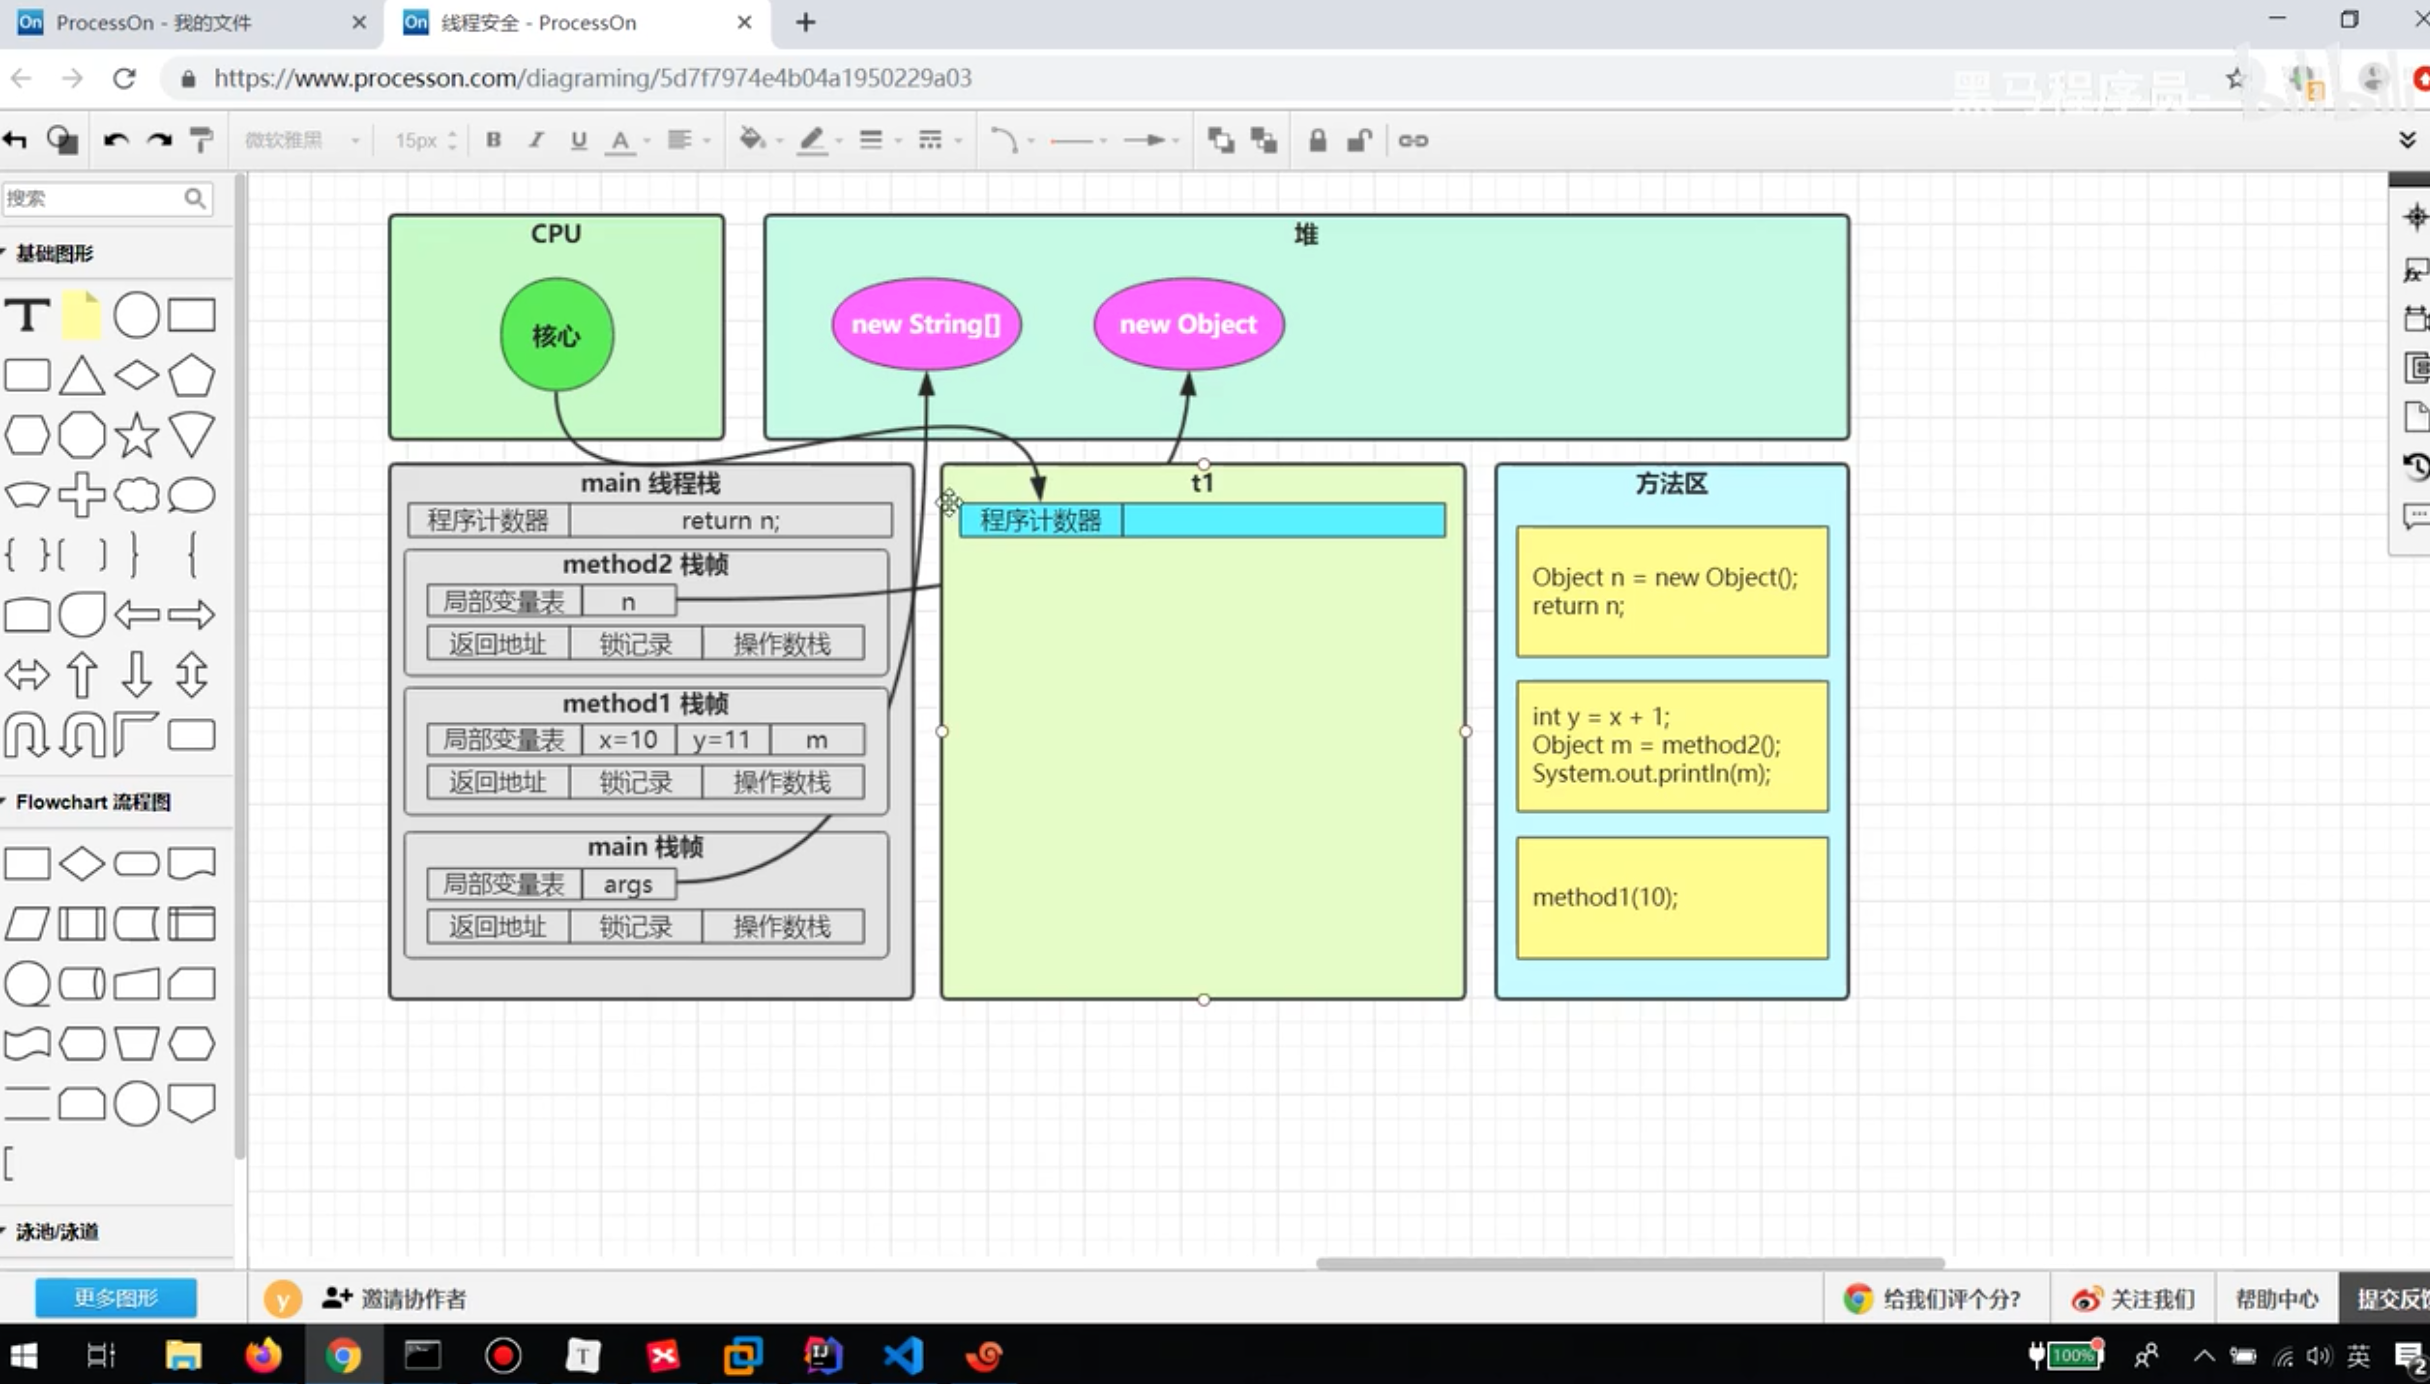Select the text tool shape
This screenshot has height=1384, width=2430.
coord(28,316)
